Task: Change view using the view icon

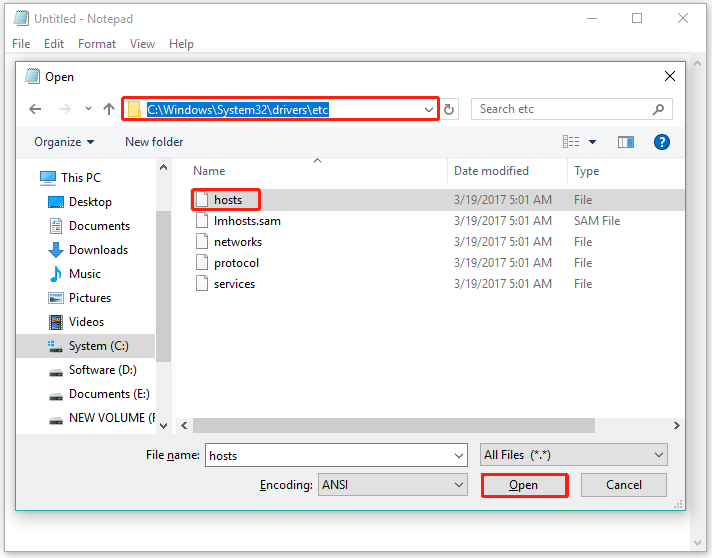Action: tap(571, 142)
